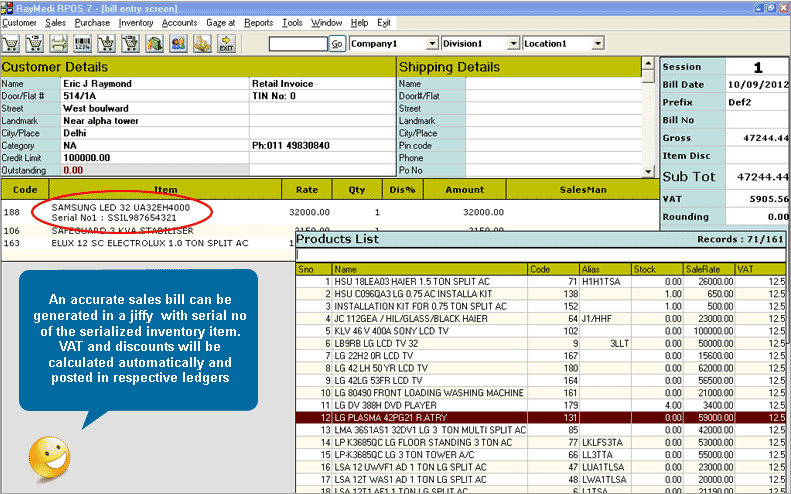791x494 pixels.
Task: Select INSTALLATION KIT FOR 0.75 TON SPLIT AC
Action: point(540,306)
